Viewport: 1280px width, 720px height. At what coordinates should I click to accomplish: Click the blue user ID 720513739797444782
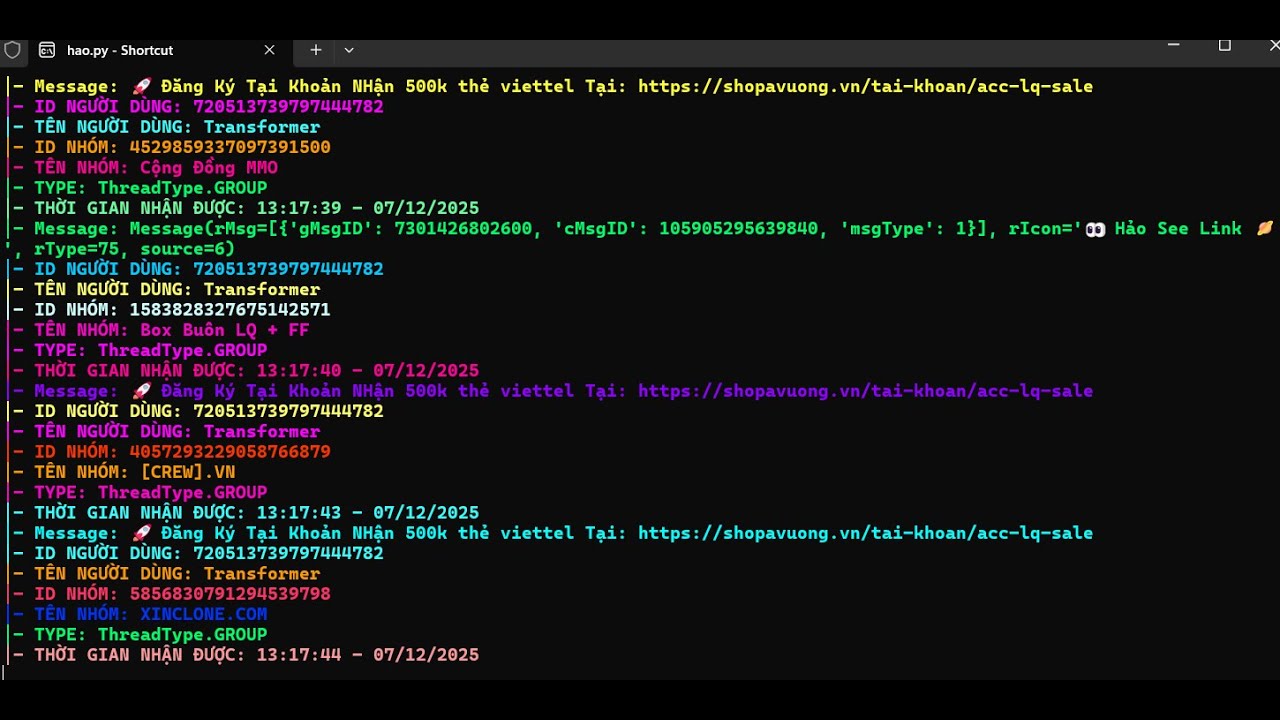tap(288, 269)
